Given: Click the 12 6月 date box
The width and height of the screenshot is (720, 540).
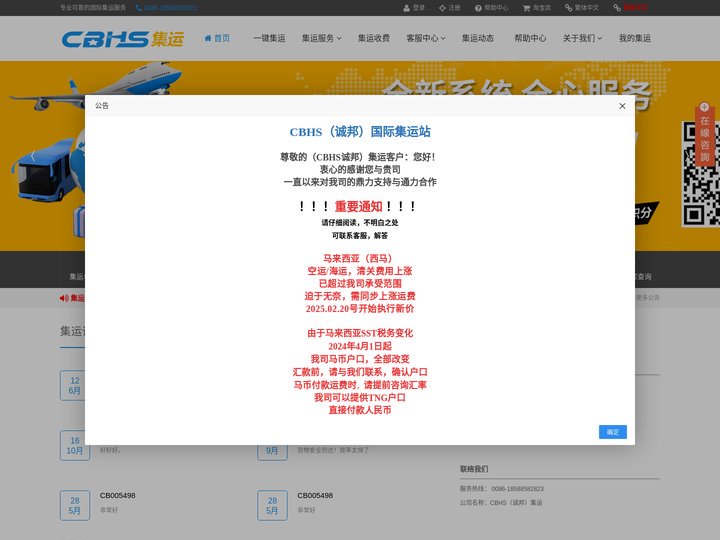Looking at the screenshot, I should [74, 386].
